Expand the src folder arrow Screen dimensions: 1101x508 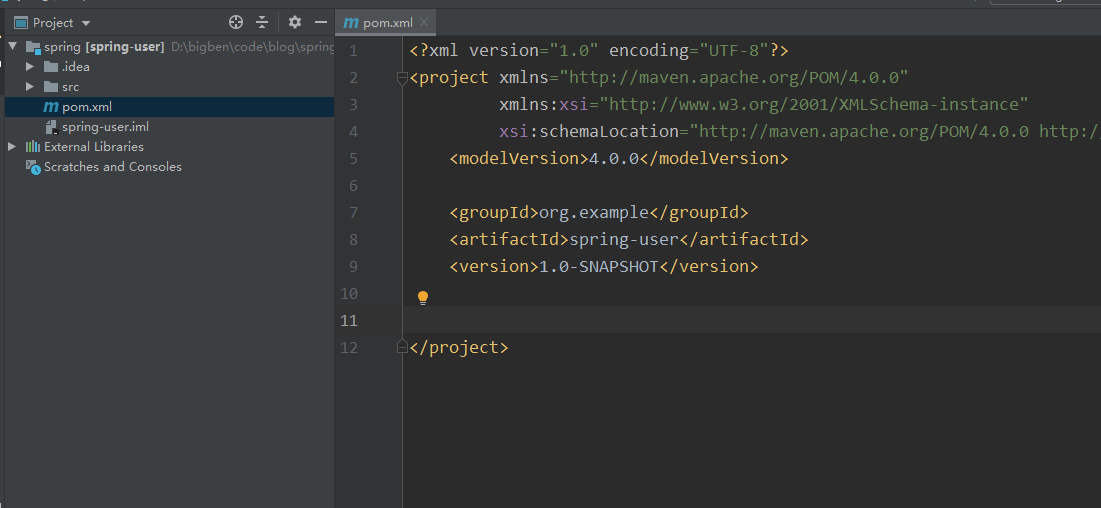29,87
